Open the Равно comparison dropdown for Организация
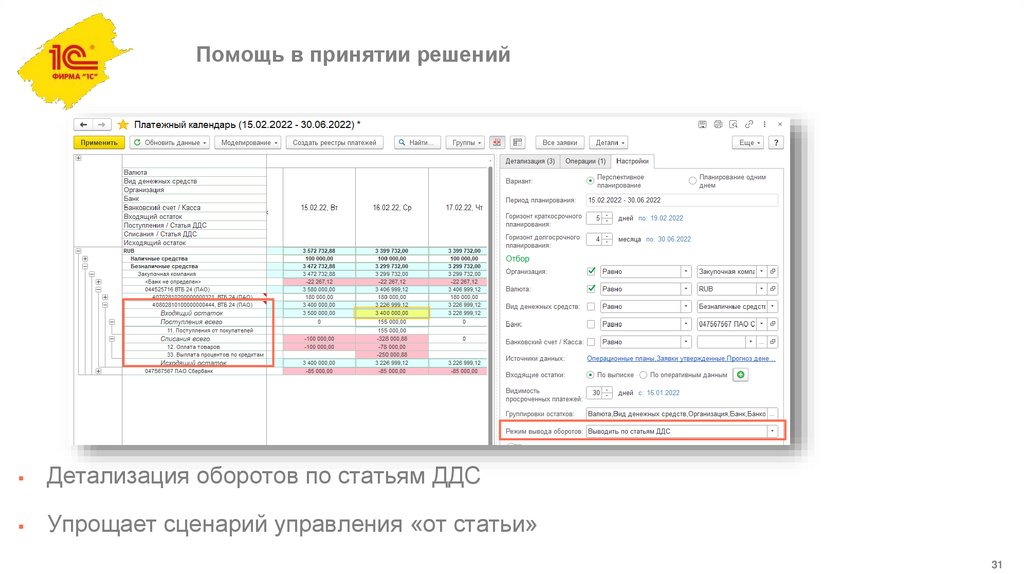This screenshot has width=1024, height=574. coord(686,271)
